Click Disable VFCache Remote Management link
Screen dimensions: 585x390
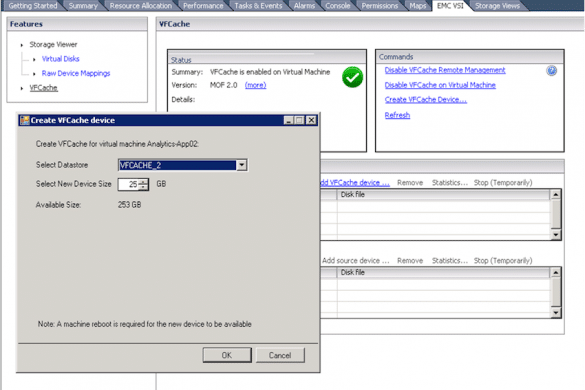pos(445,70)
